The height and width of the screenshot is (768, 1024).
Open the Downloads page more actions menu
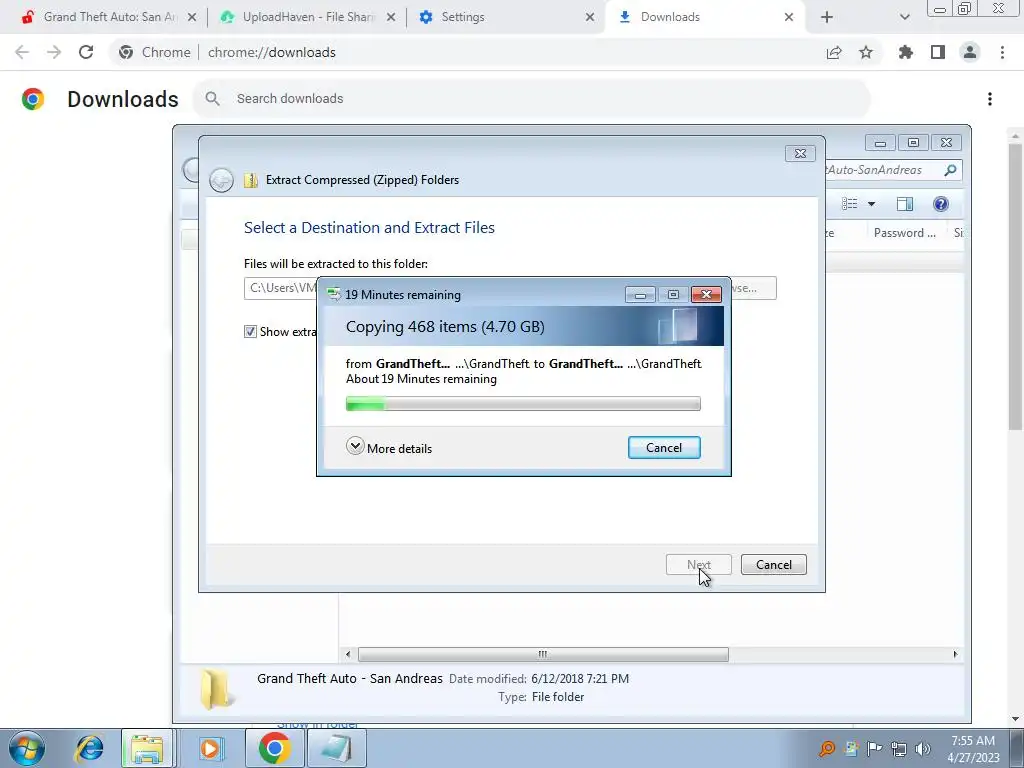pos(990,99)
